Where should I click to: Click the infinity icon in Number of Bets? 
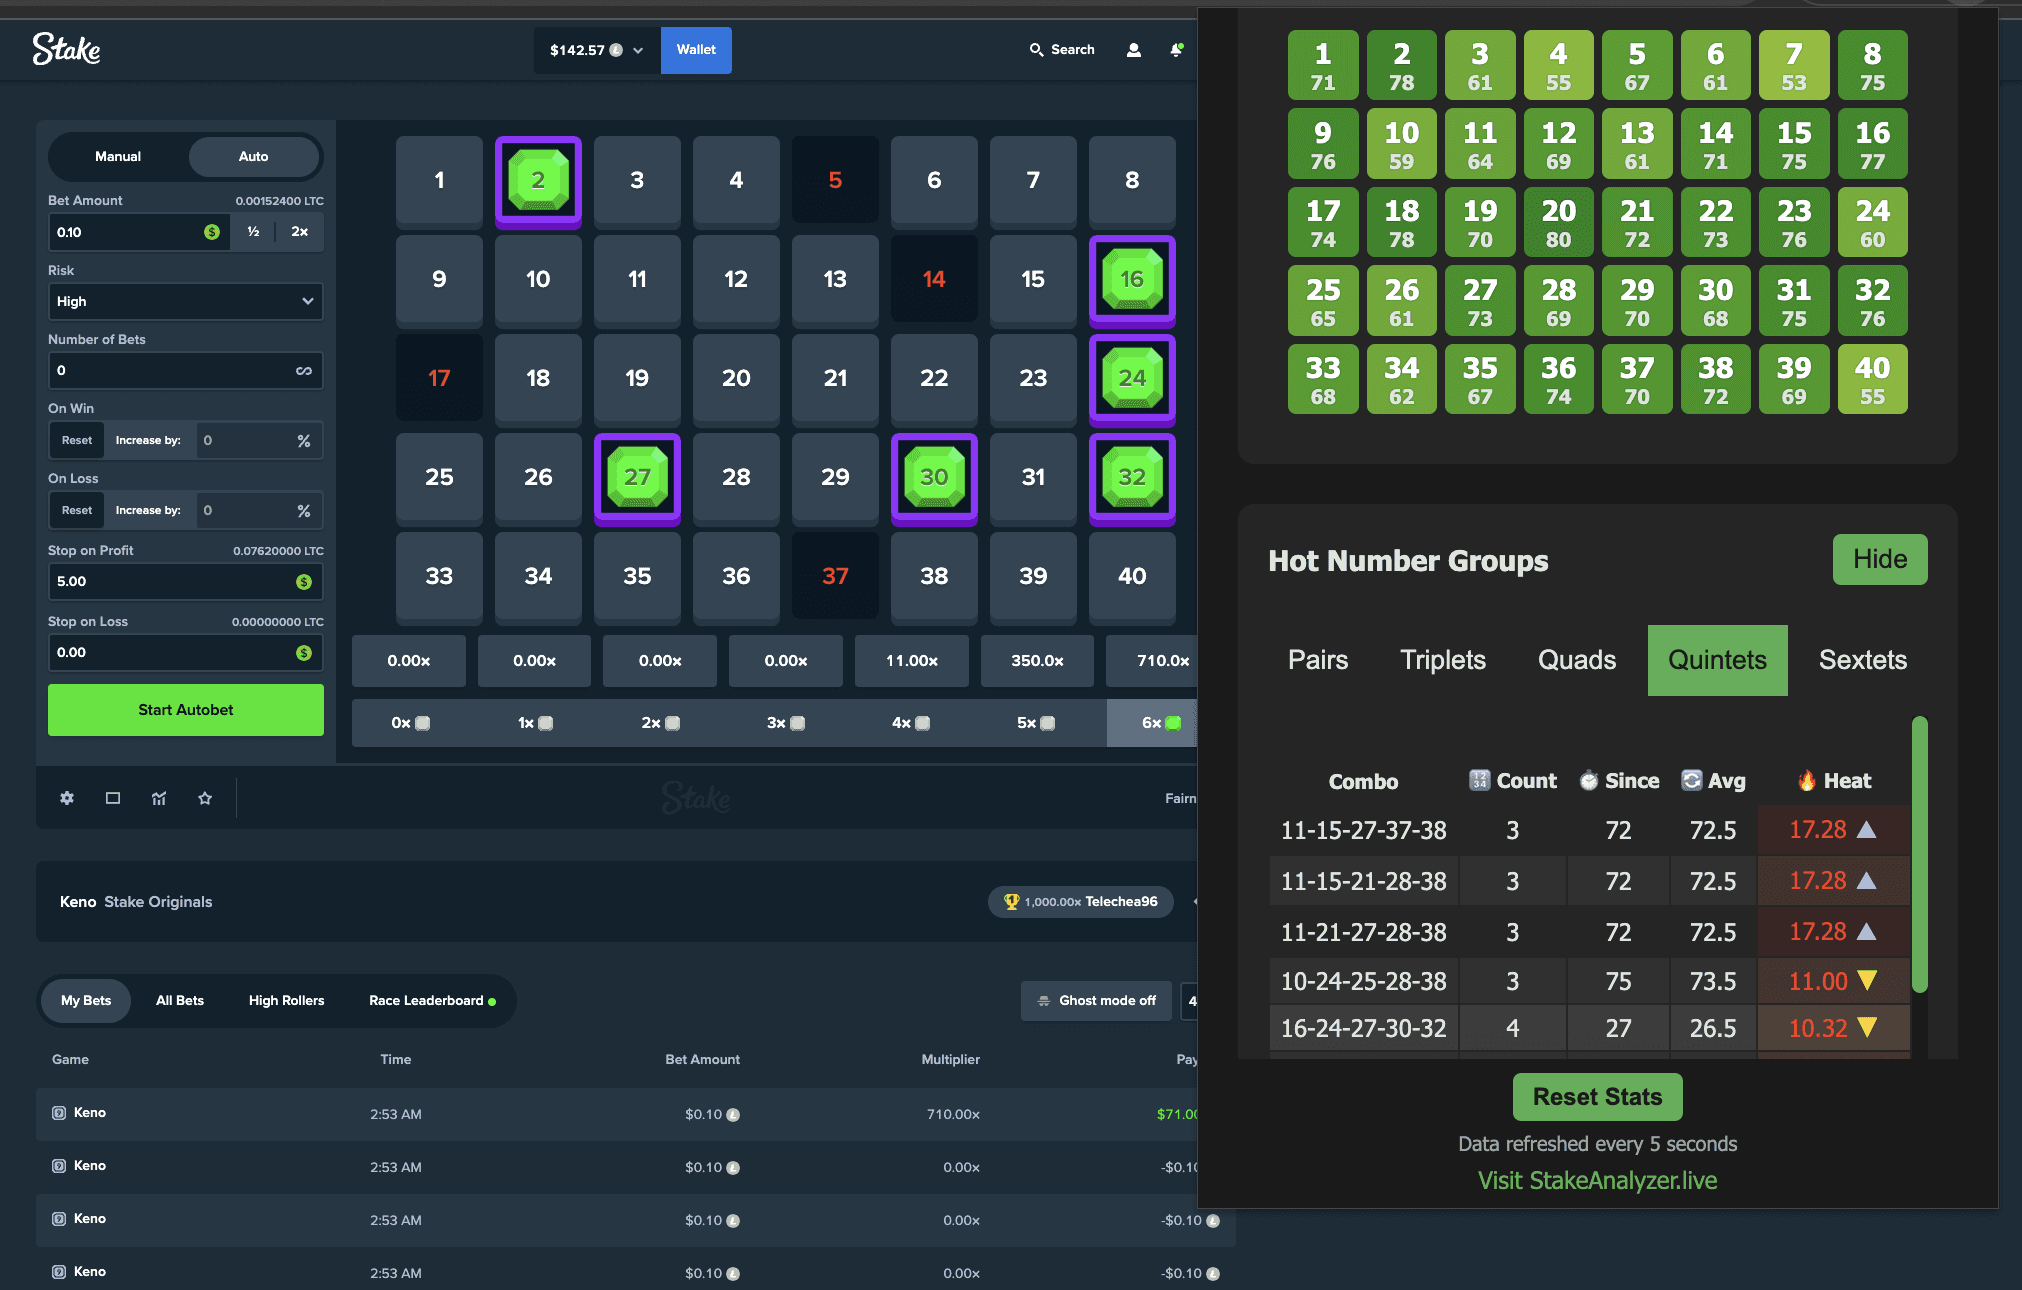tap(306, 370)
